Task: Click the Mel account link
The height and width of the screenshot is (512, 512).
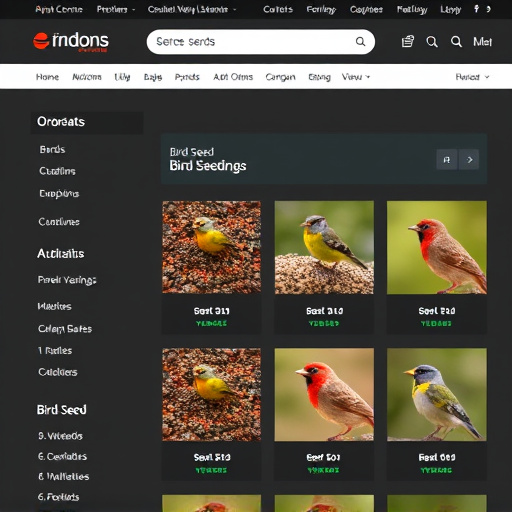Action: pyautogui.click(x=482, y=42)
